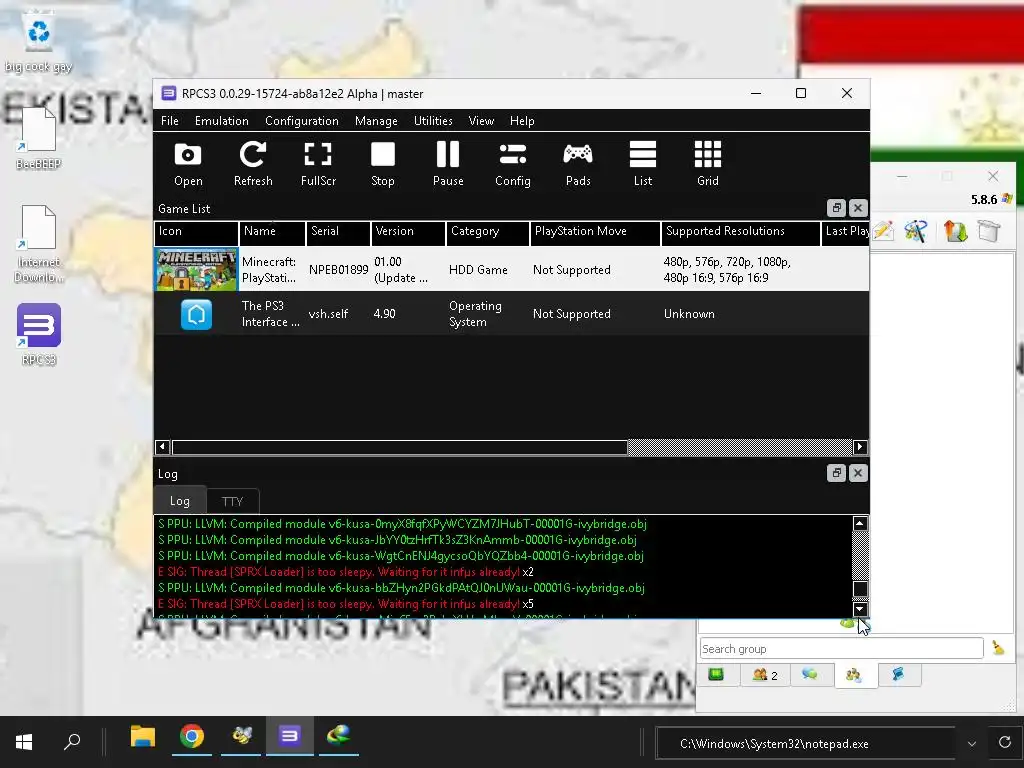Float the Game List panel
Viewport: 1024px width, 768px height.
[x=837, y=208]
